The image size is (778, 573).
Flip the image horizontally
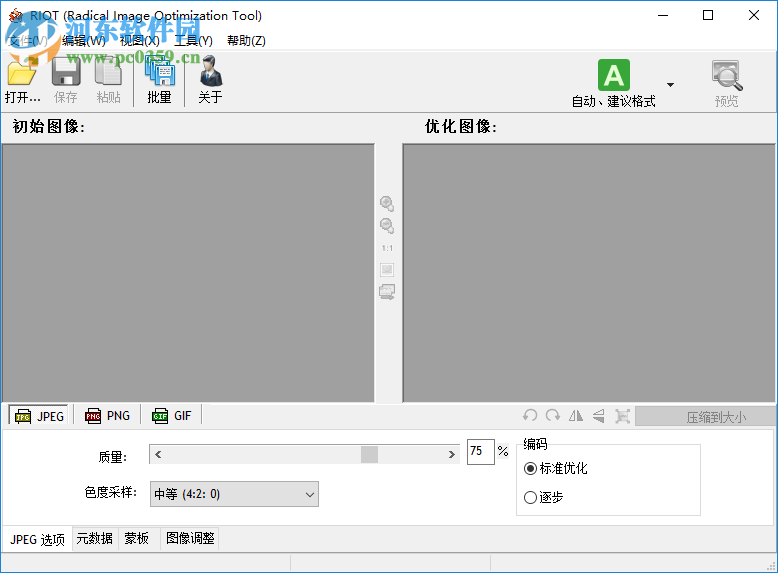pos(576,415)
